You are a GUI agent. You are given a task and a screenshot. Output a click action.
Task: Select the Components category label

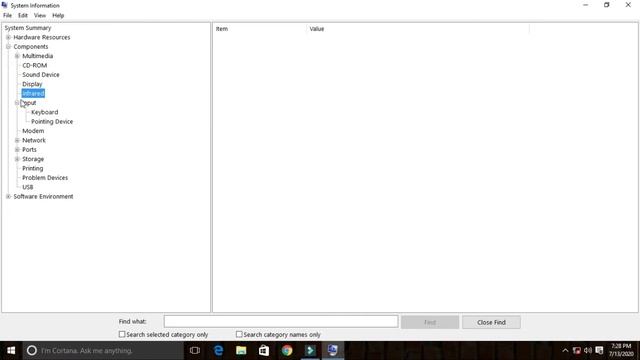[31, 47]
